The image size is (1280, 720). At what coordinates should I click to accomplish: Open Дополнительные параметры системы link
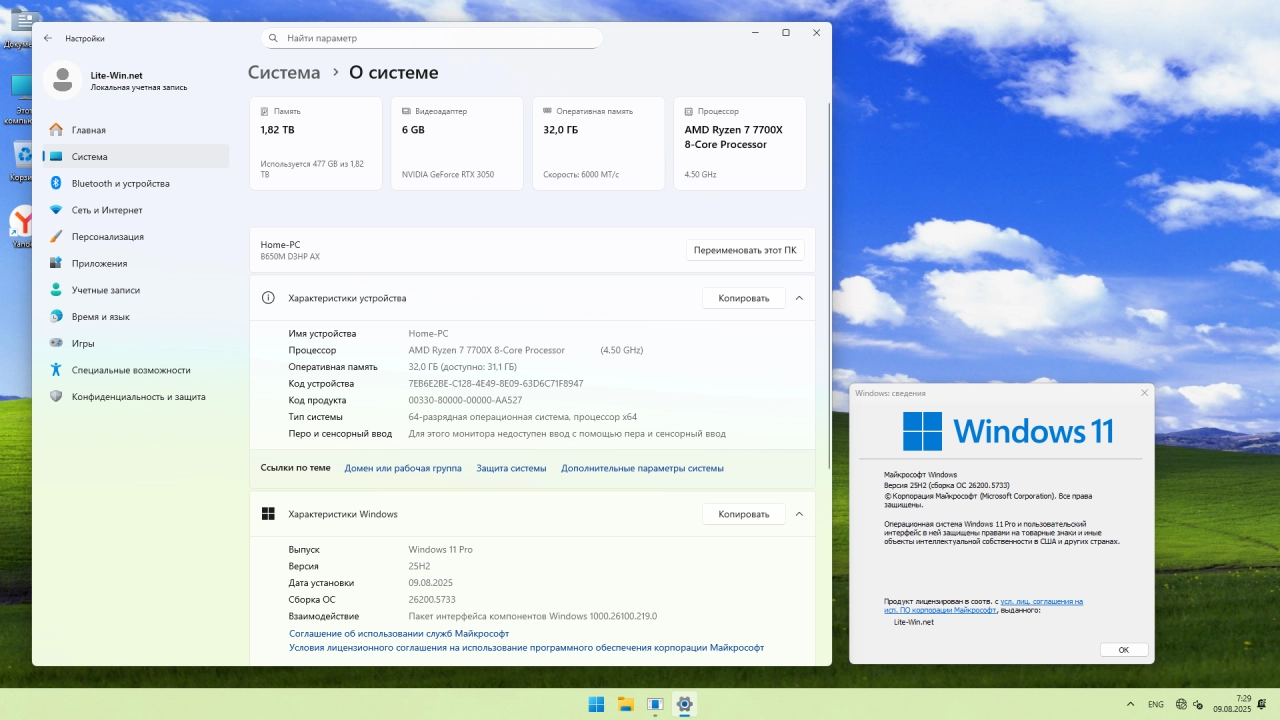click(642, 468)
